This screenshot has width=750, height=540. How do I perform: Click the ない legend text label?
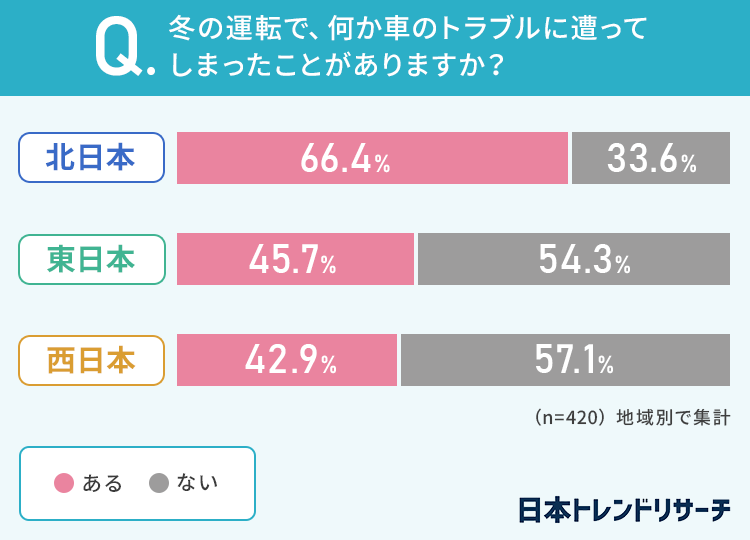(x=197, y=483)
